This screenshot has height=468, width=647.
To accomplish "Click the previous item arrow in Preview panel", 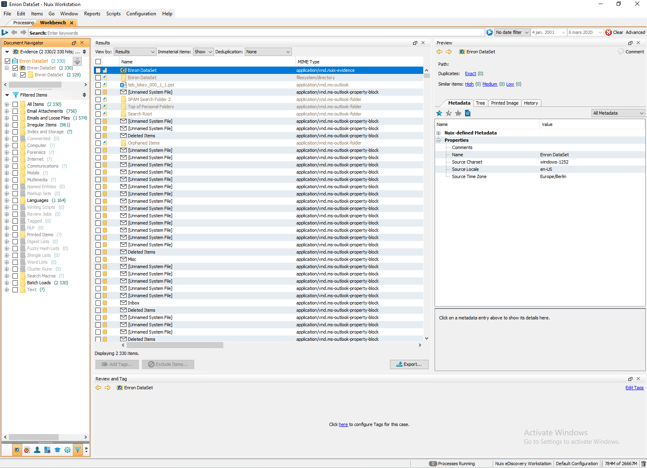I will (x=439, y=52).
